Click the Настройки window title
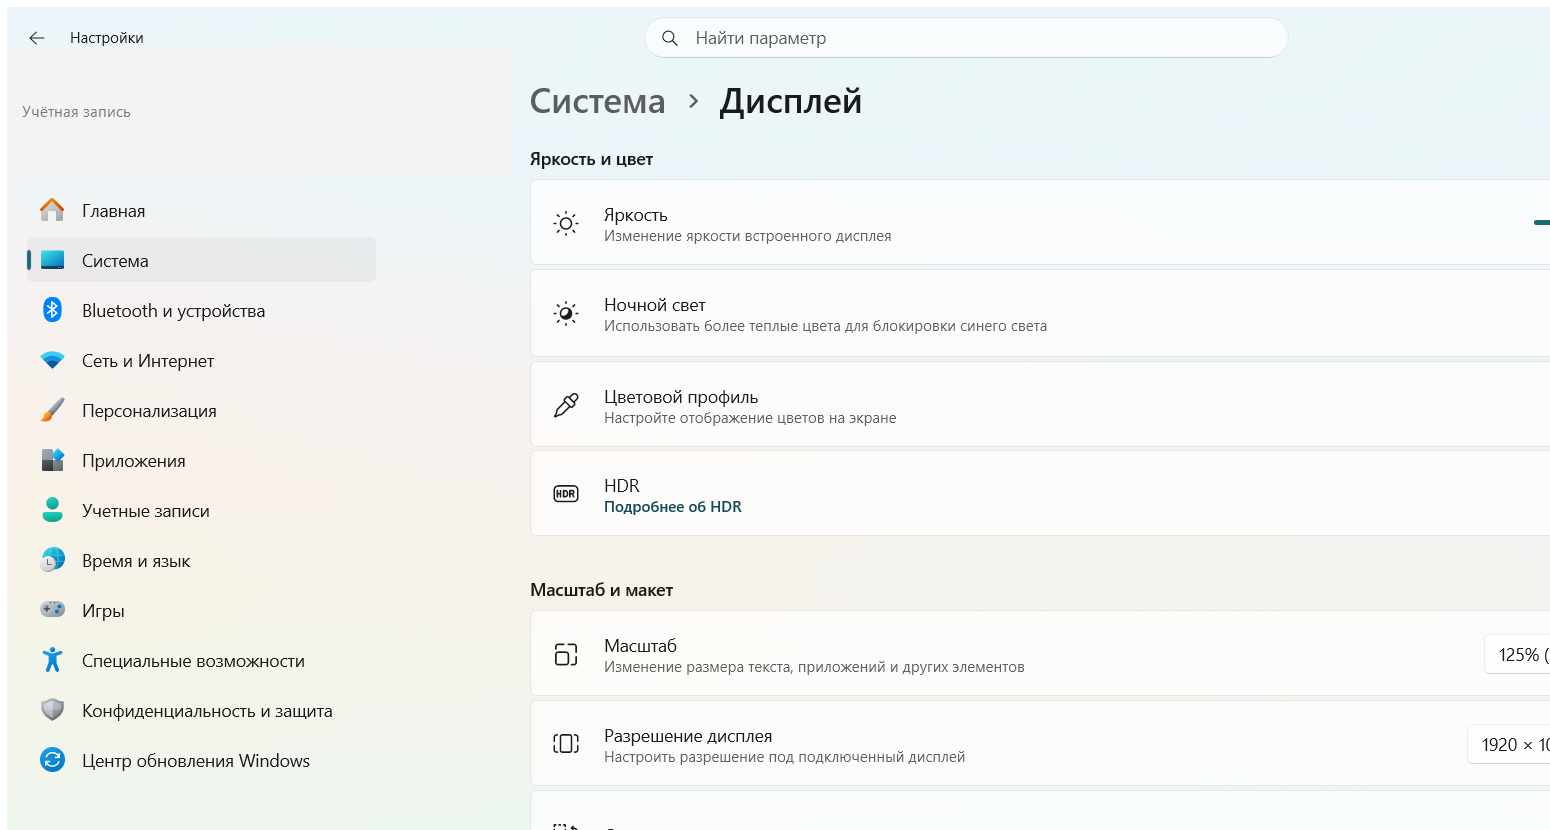Viewport: 1550px width, 830px height. [107, 38]
